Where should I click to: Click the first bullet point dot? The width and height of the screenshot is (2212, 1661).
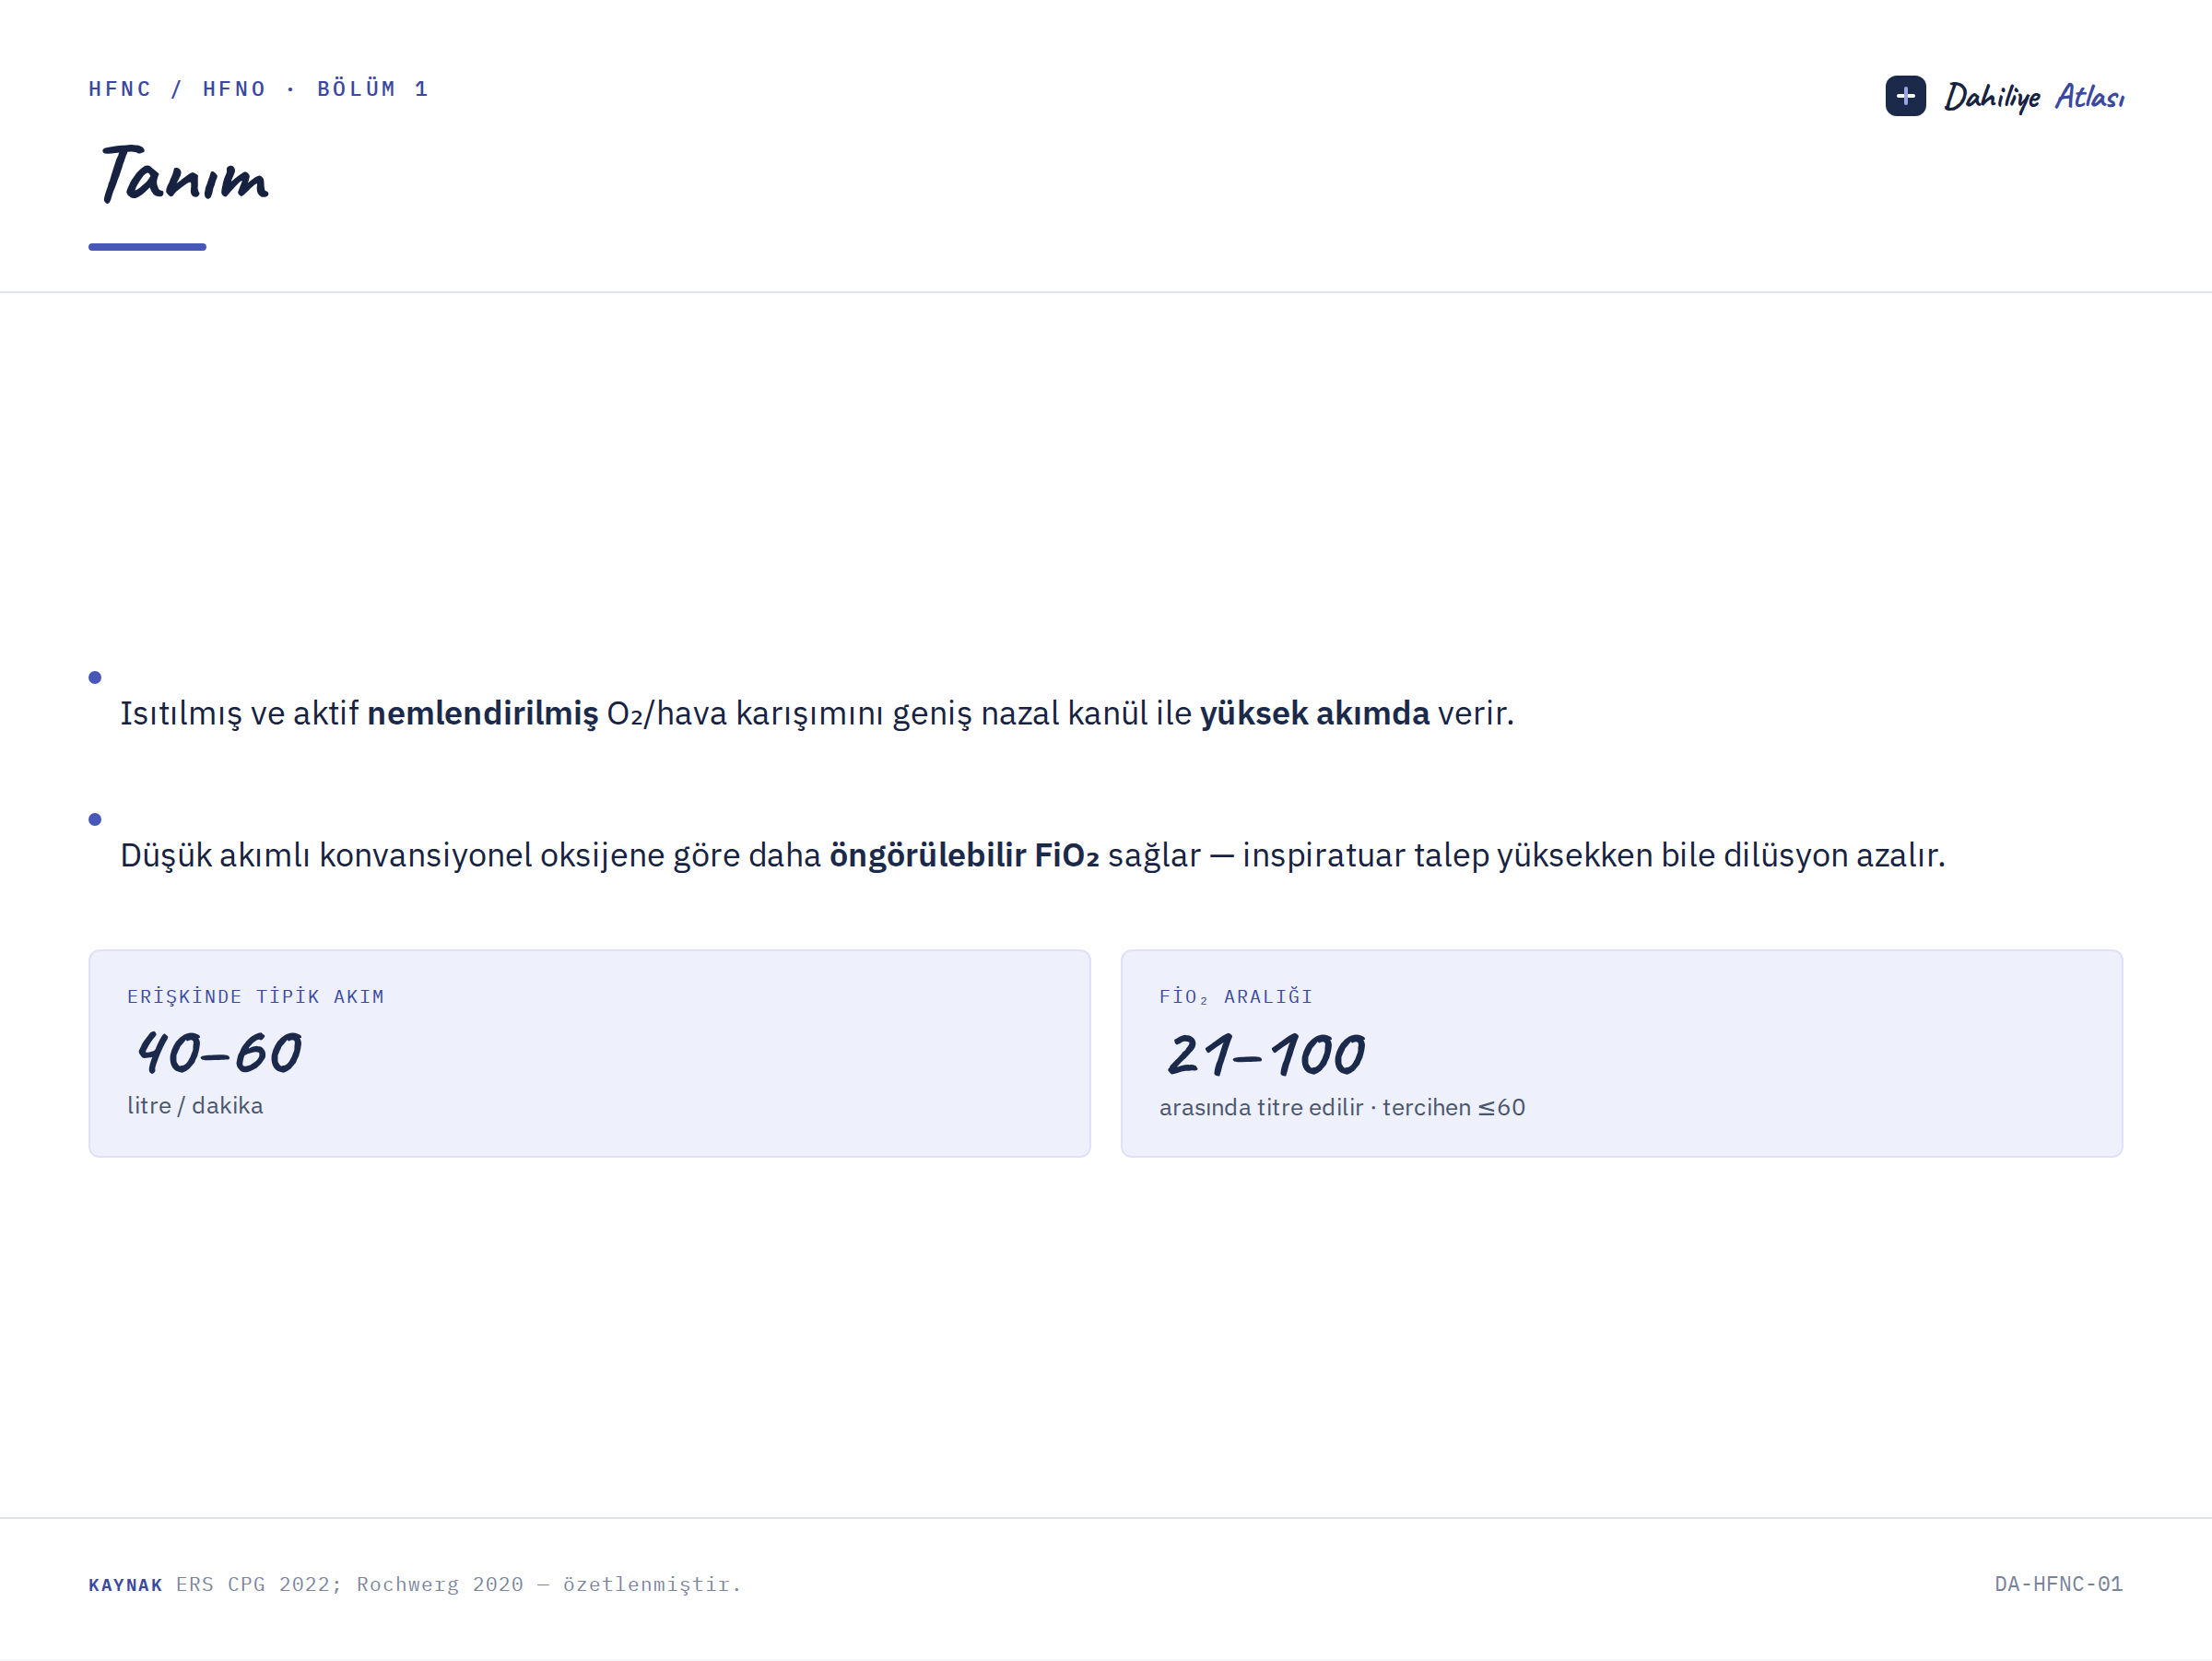coord(95,678)
